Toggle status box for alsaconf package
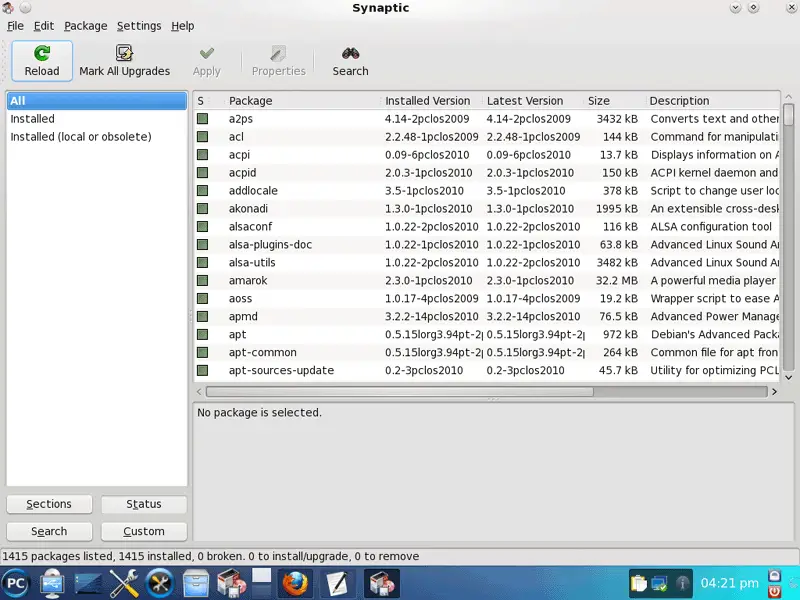 coord(203,227)
